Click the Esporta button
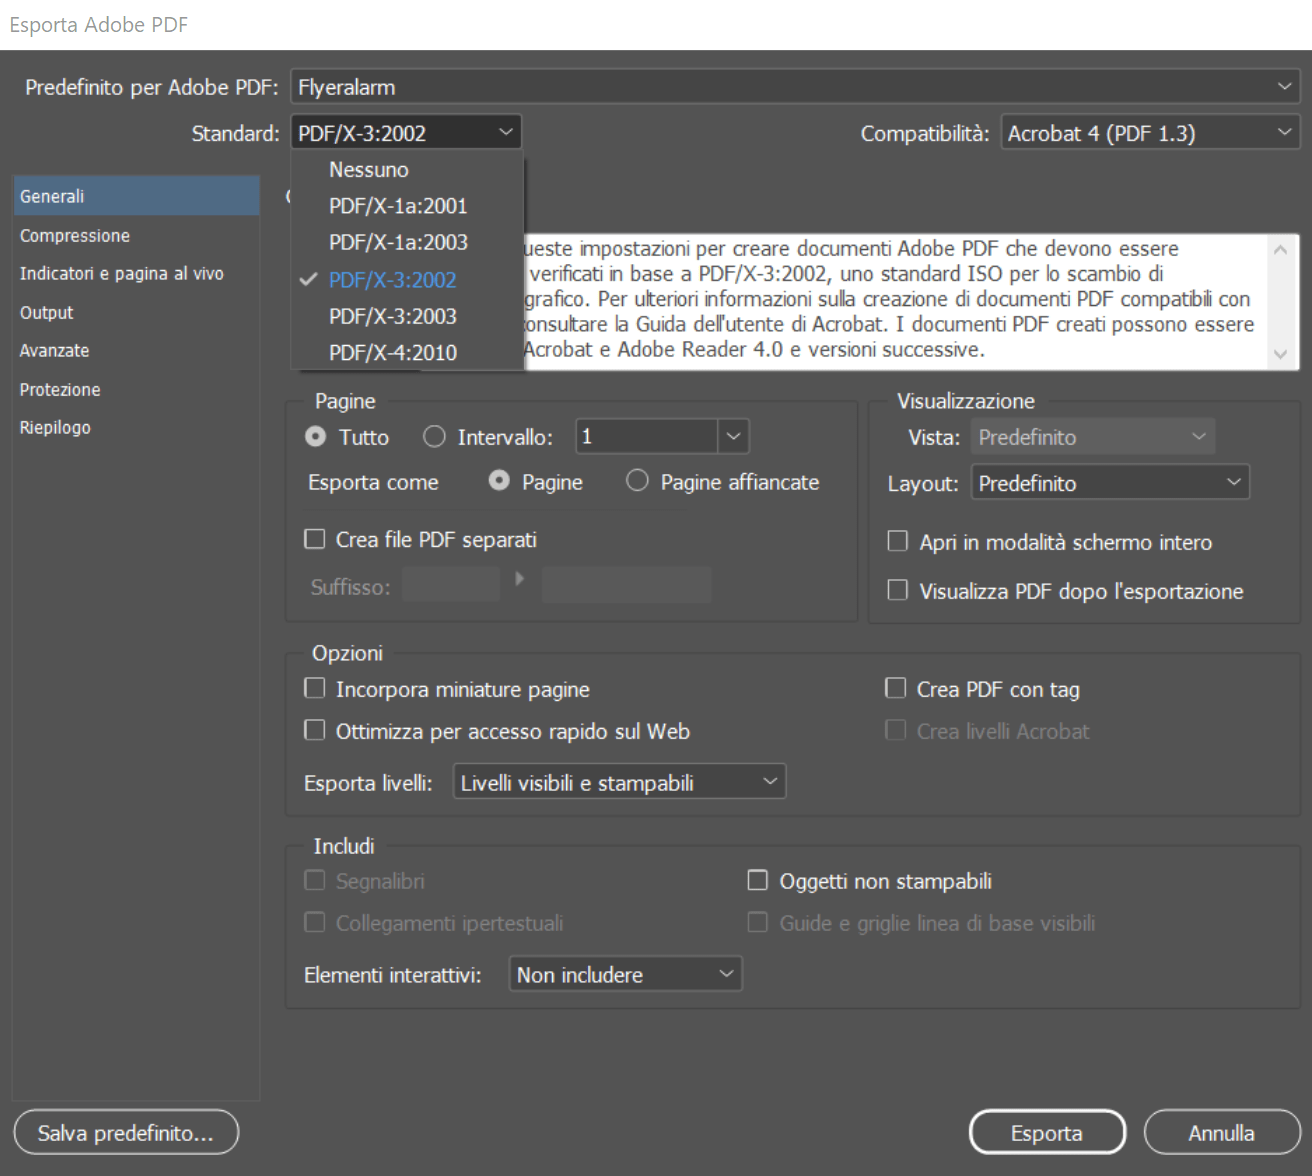Viewport: 1312px width, 1176px height. [x=1046, y=1133]
